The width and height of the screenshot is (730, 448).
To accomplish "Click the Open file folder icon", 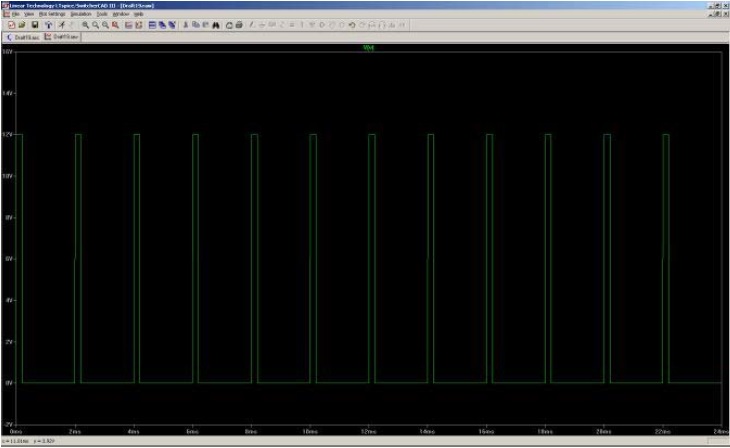I will [22, 25].
